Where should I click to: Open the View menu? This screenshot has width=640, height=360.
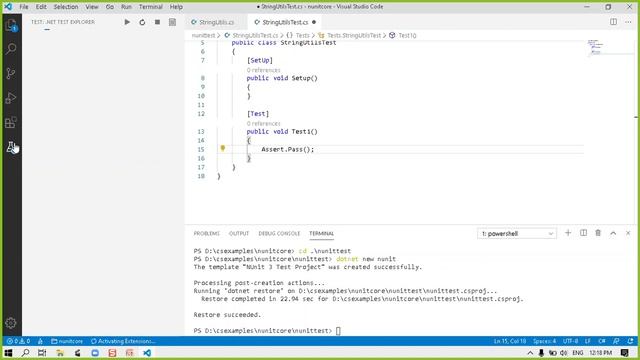click(x=92, y=7)
